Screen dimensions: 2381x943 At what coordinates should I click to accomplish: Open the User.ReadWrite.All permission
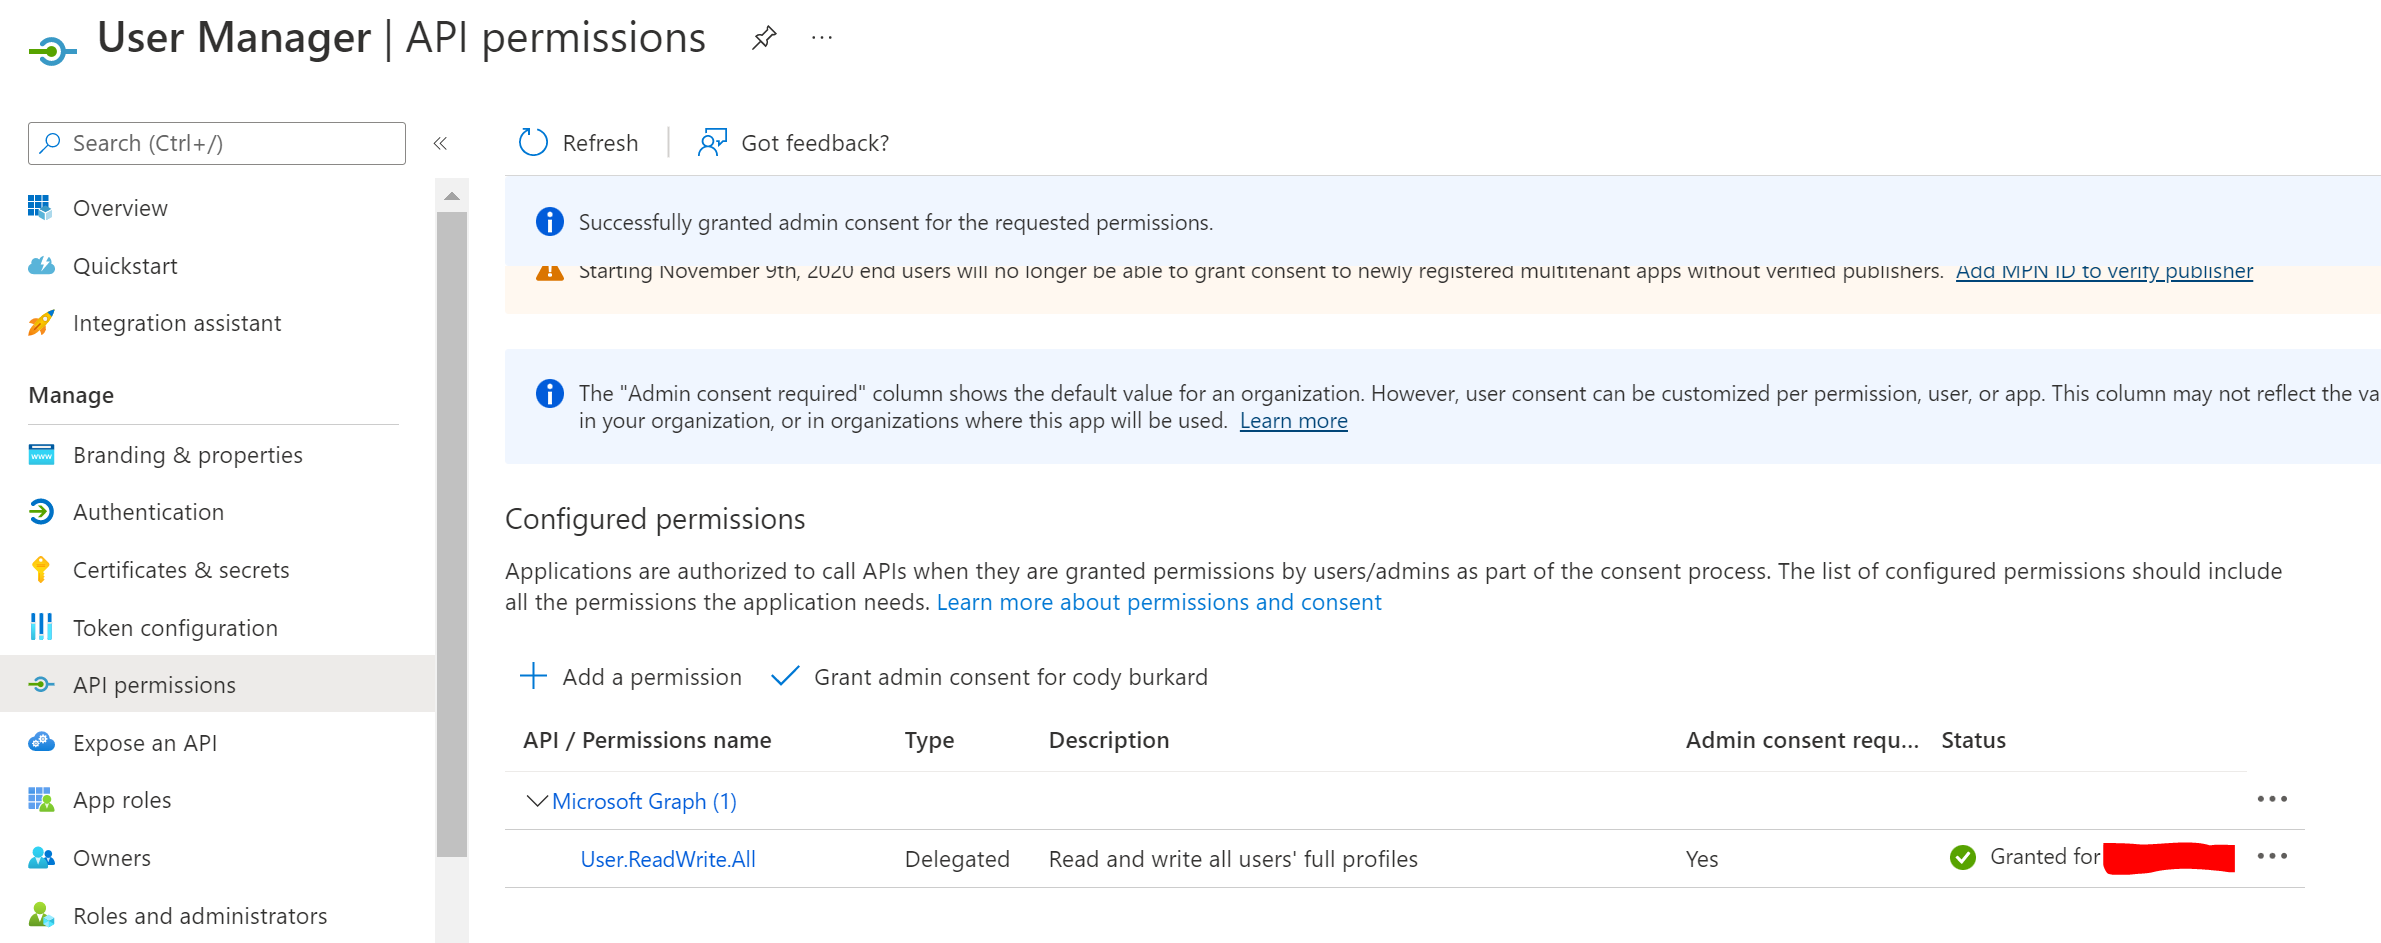coord(668,859)
